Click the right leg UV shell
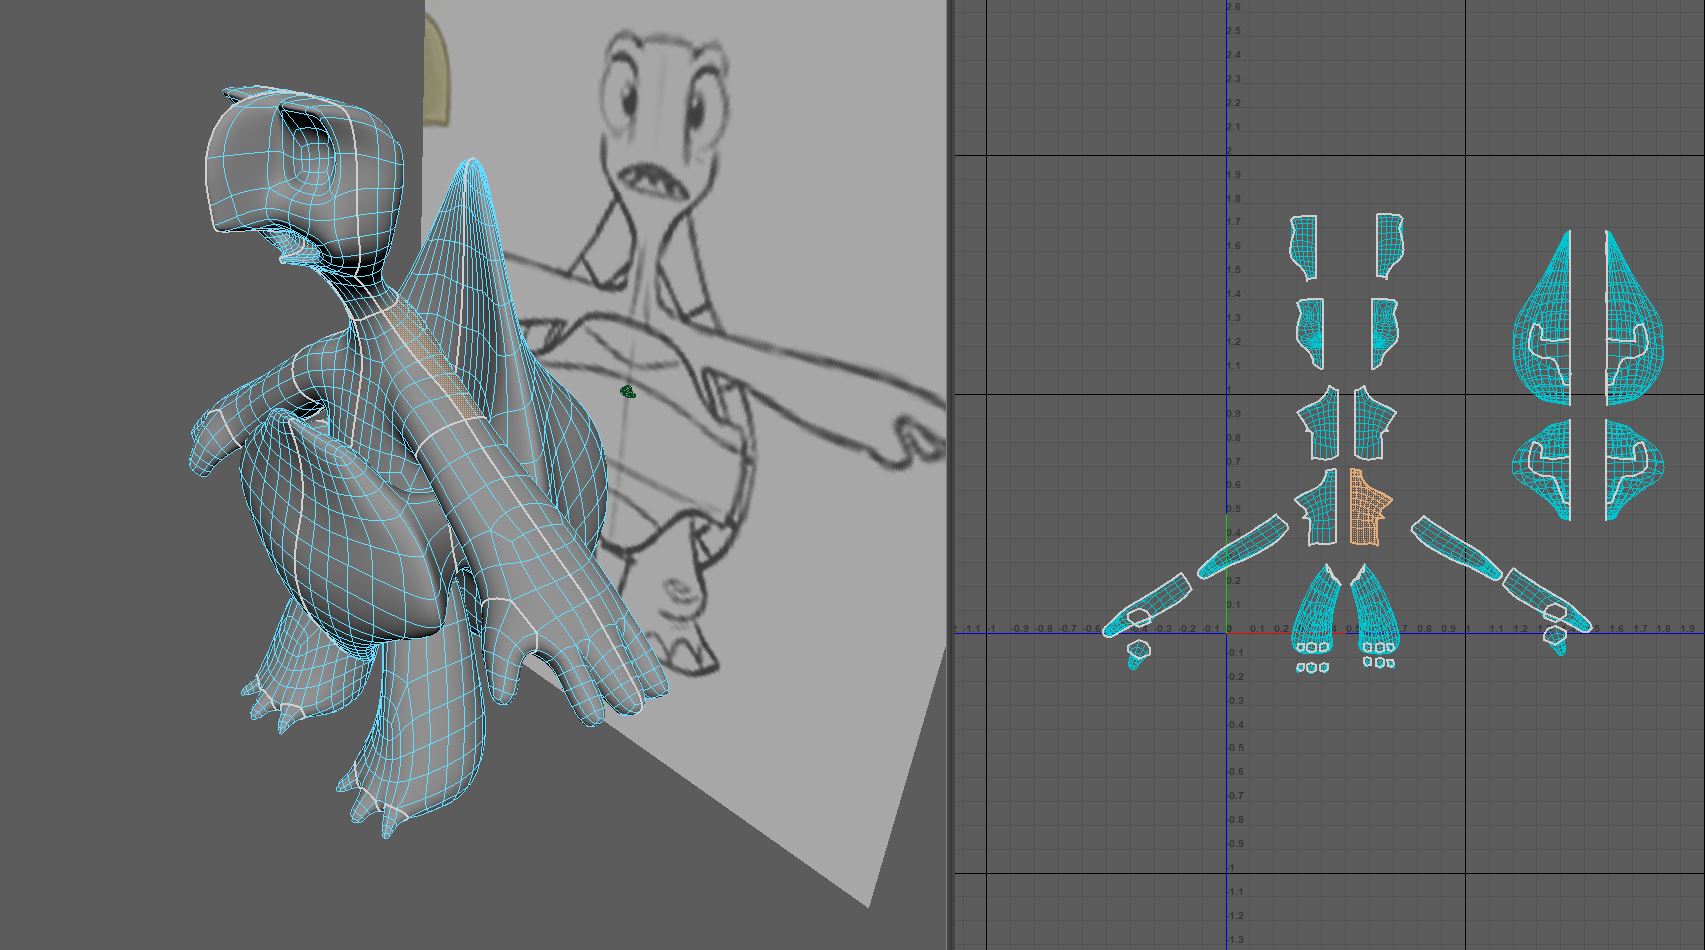The height and width of the screenshot is (950, 1705). 1374,609
